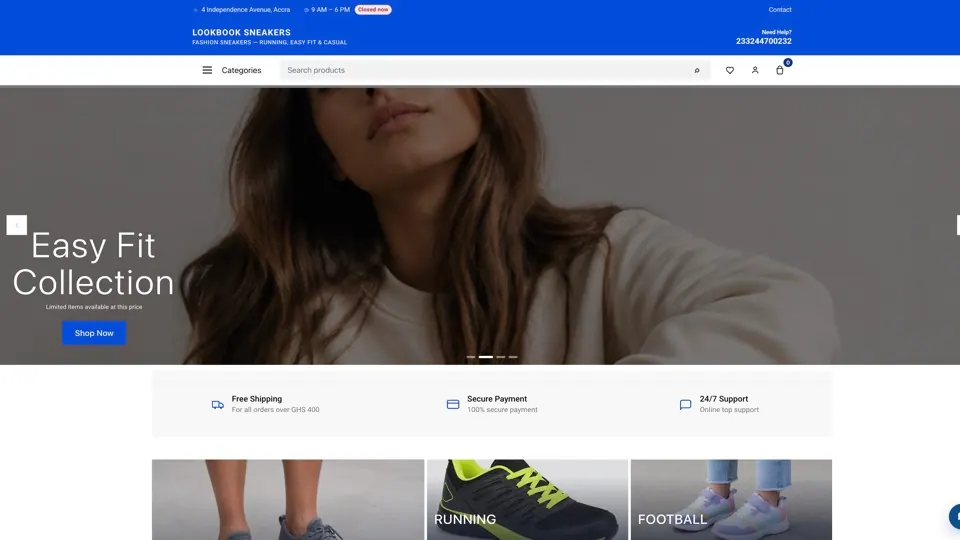Click the search magnifier icon
The width and height of the screenshot is (960, 540).
coord(697,70)
